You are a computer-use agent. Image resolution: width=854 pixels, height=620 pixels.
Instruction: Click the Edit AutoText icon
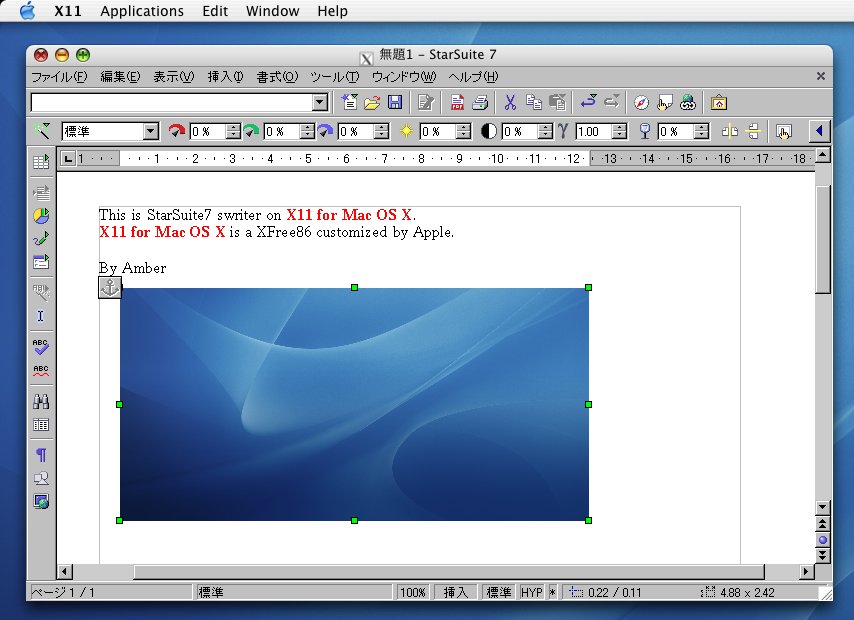pos(41,292)
